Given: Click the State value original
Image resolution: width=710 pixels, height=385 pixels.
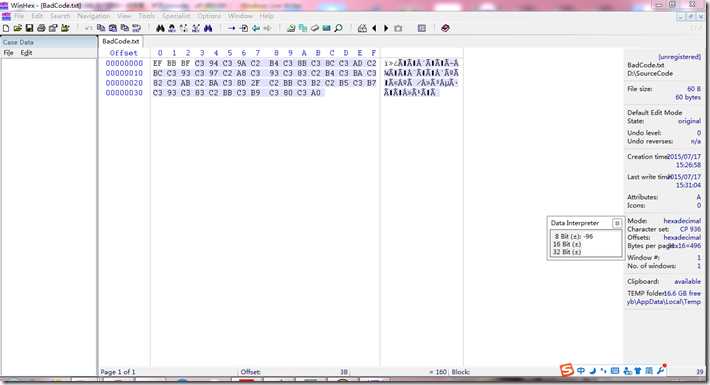Looking at the screenshot, I should [689, 121].
